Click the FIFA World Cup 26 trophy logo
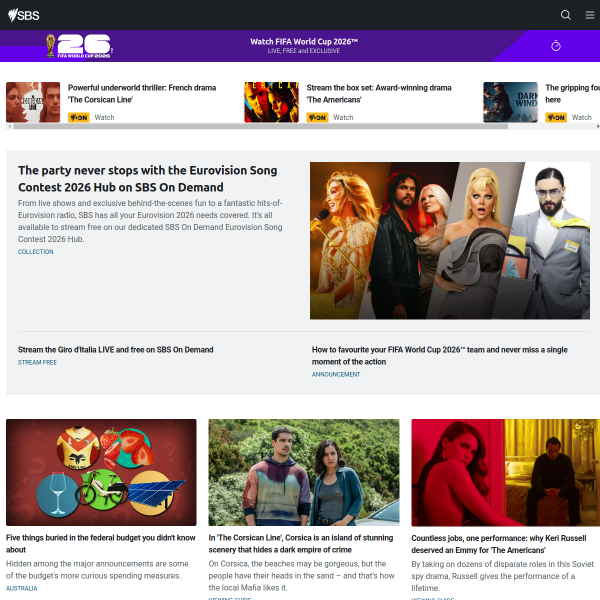Viewport: 600px width, 600px height. 79,46
